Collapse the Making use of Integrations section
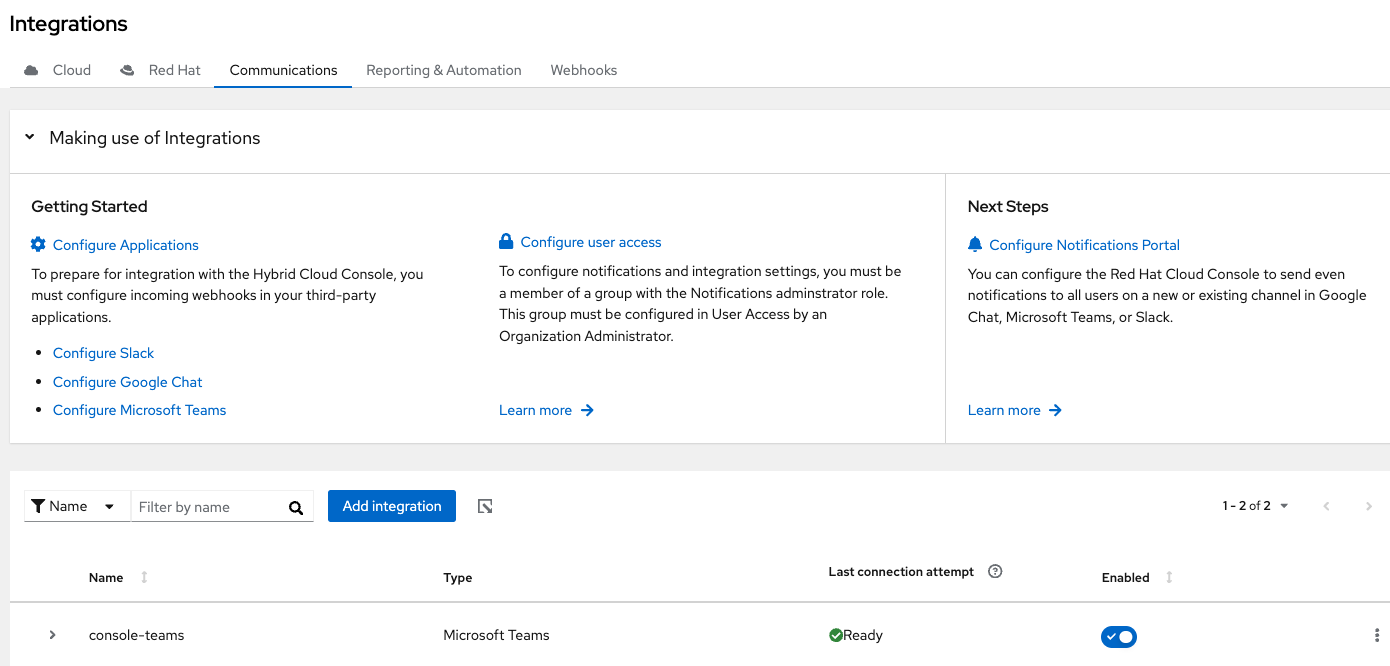The image size is (1390, 666). (30, 137)
